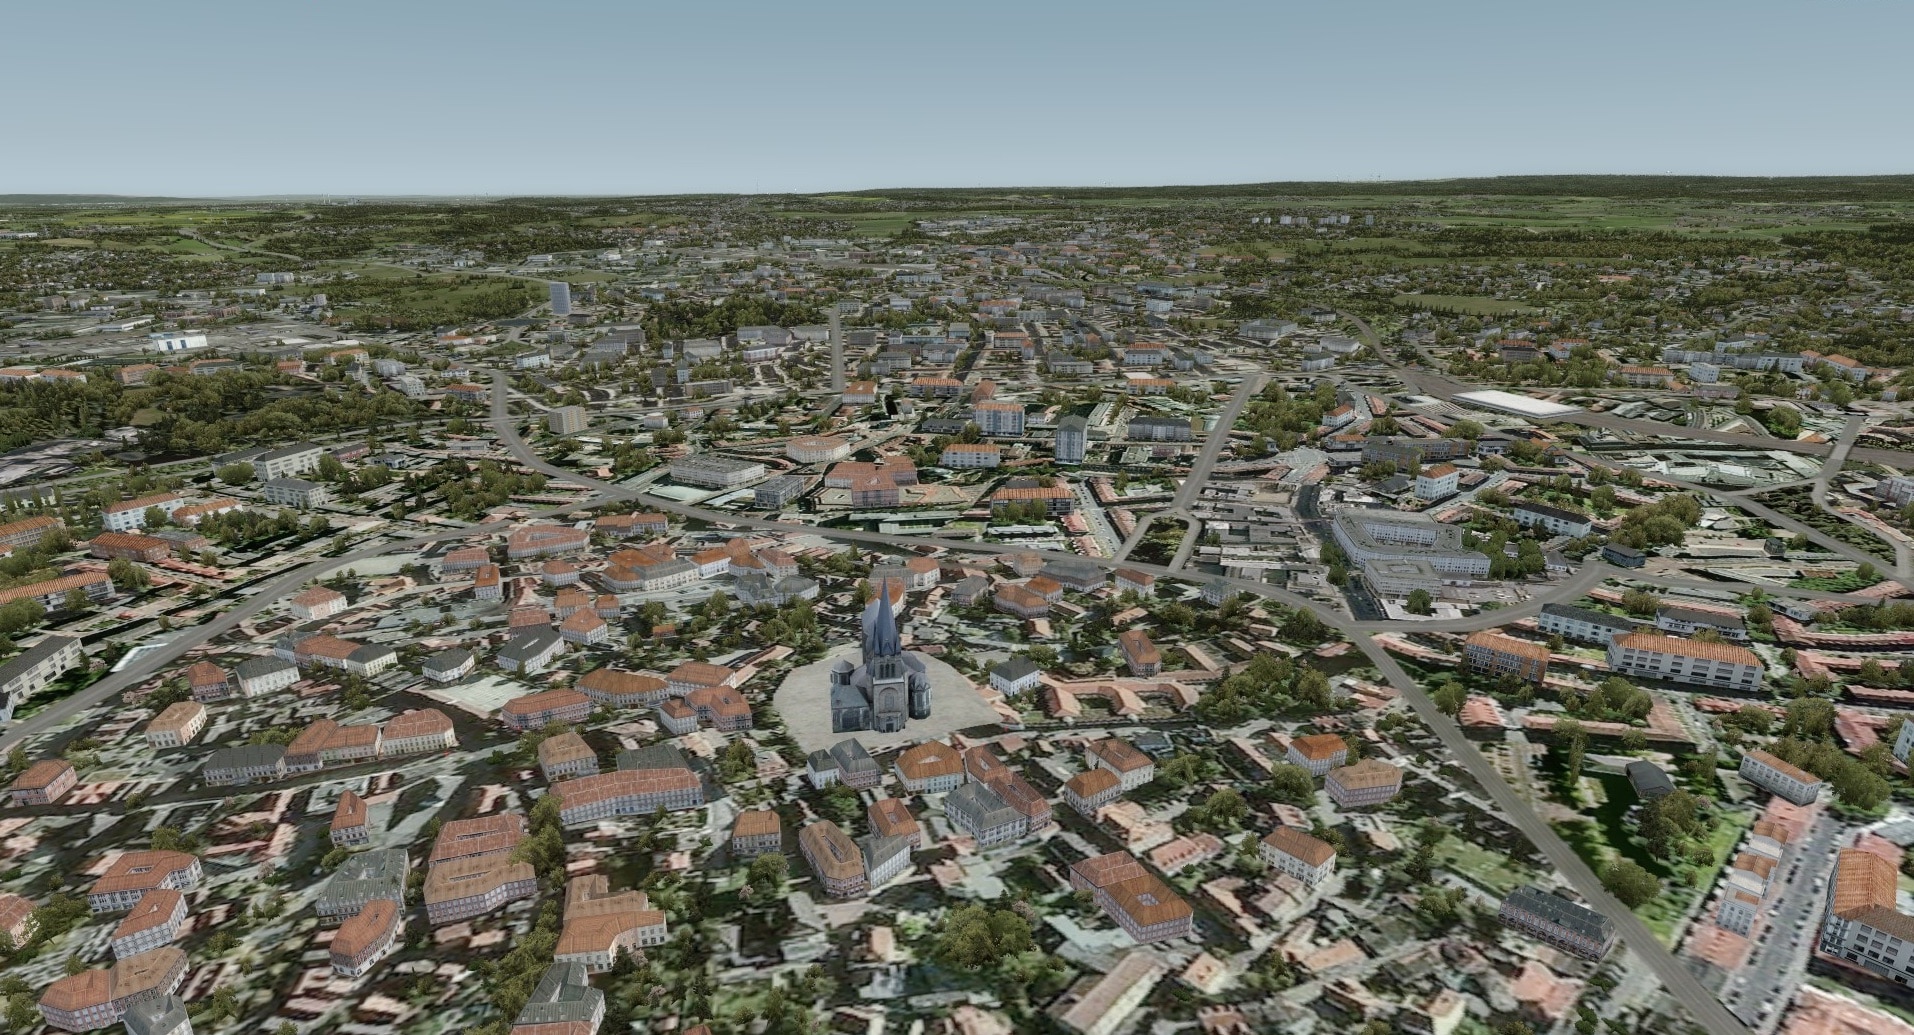Screen dimensions: 1914x1035
Task: Click the distant white apartment blocks near horizon
Action: pos(1310,219)
